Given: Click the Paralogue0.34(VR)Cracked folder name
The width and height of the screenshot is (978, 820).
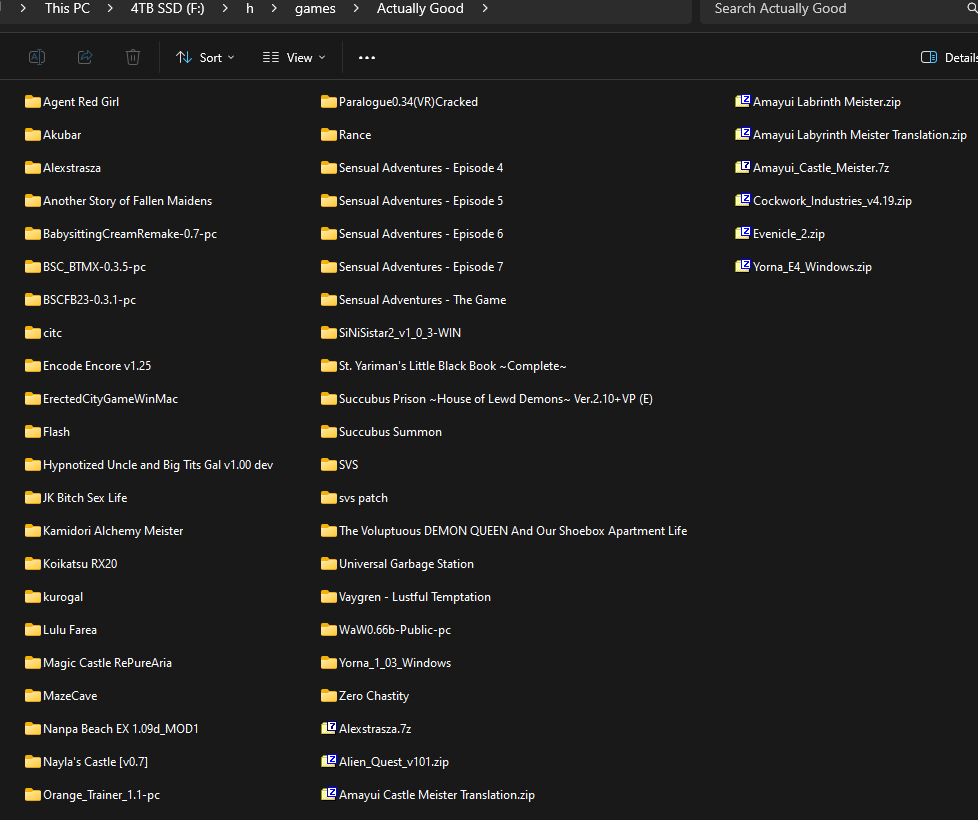Looking at the screenshot, I should pyautogui.click(x=409, y=102).
